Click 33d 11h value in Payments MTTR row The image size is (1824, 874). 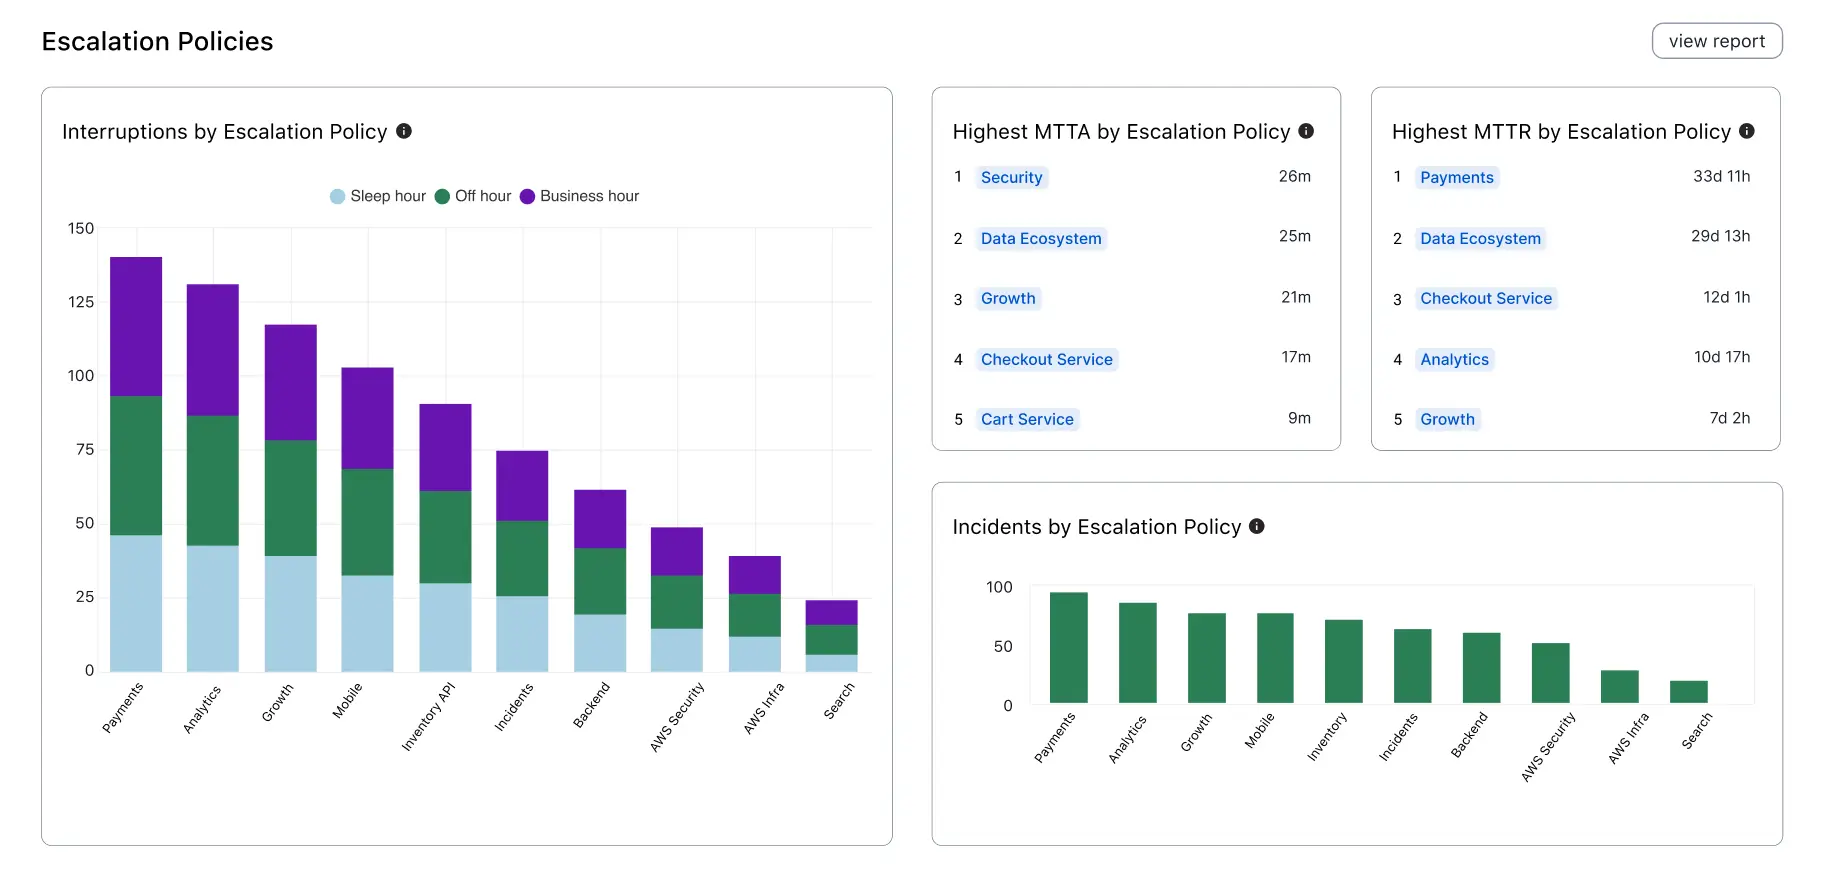pyautogui.click(x=1722, y=176)
